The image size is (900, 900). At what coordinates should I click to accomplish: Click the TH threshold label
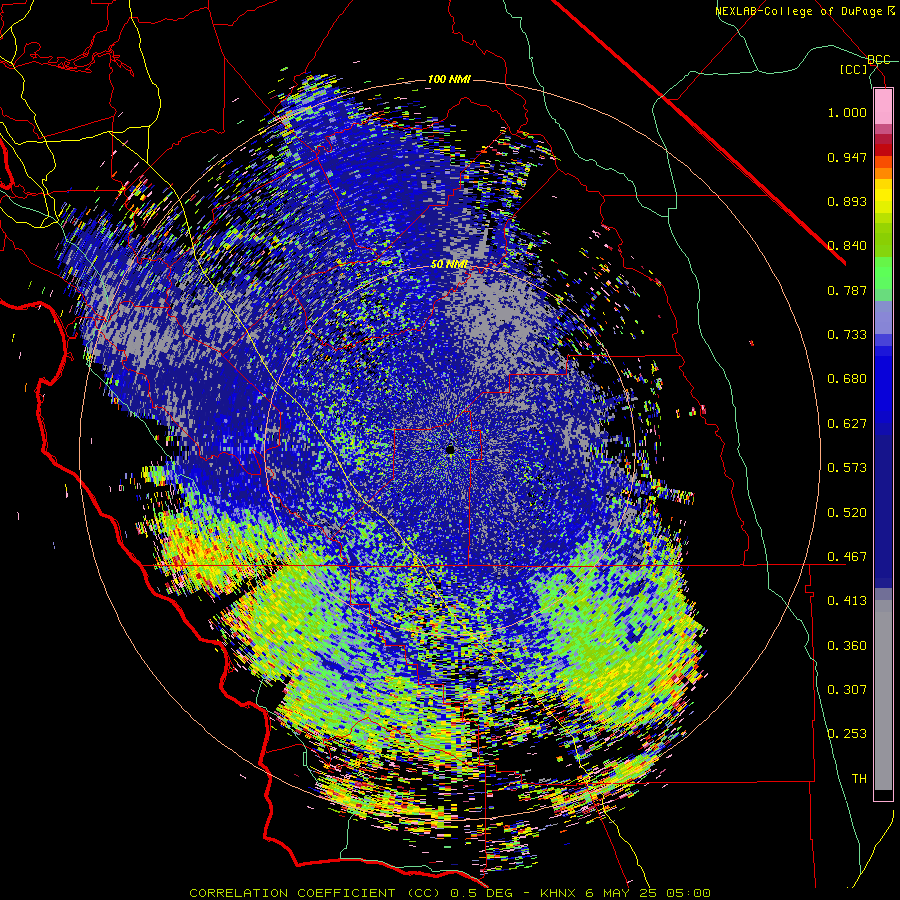859,779
